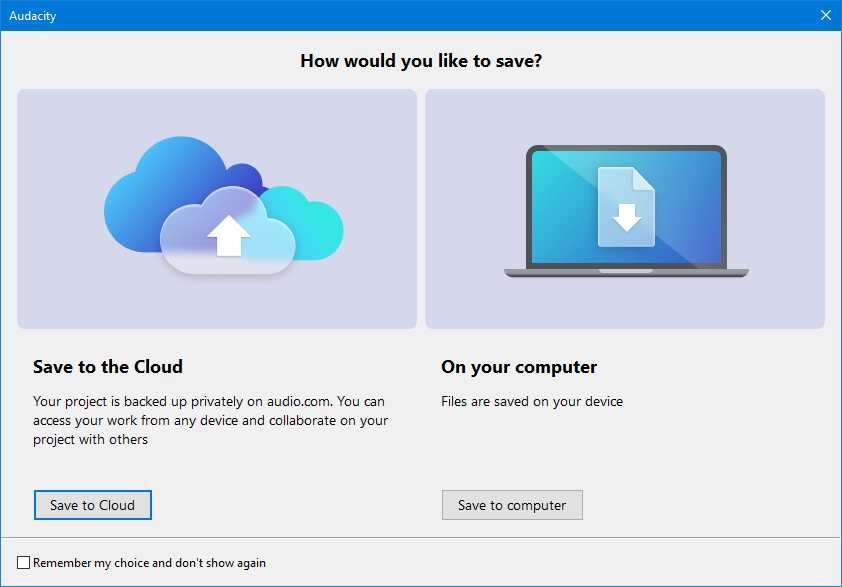Click the Save to the Cloud heading
Image resolution: width=842 pixels, height=587 pixels.
107,367
